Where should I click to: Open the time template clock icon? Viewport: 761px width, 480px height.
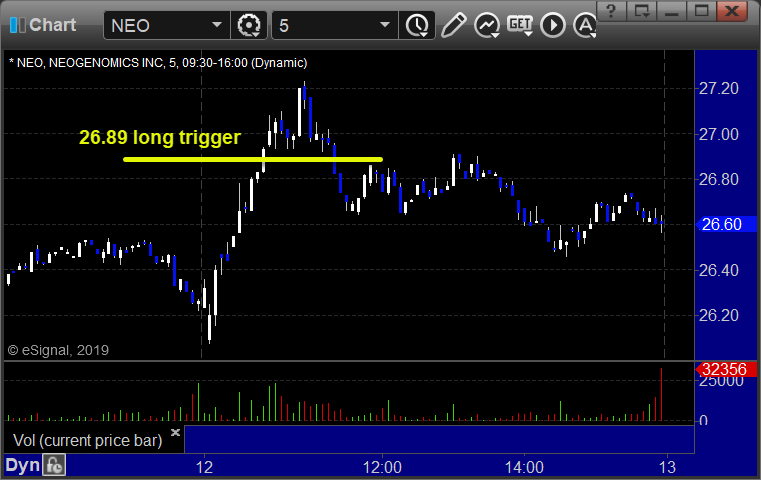[x=417, y=25]
